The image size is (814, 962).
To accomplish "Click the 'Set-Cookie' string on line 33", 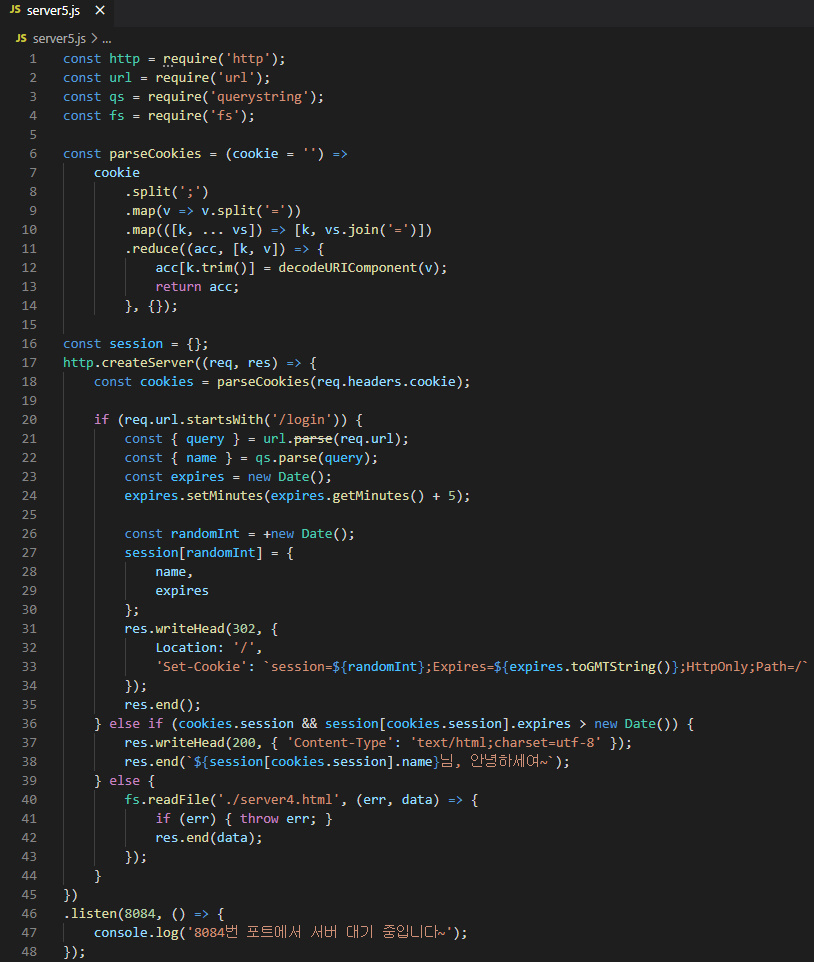I will (x=201, y=668).
